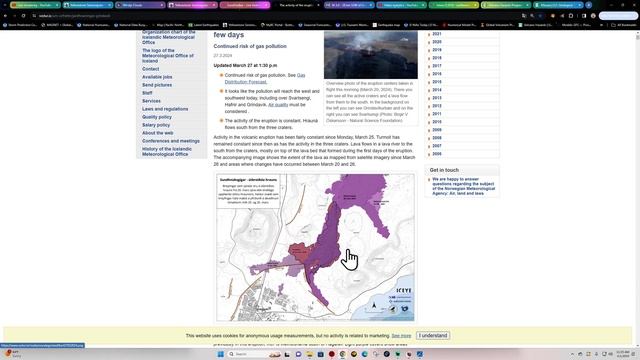
Task: Open the 2009 news archive year
Action: tap(437, 130)
